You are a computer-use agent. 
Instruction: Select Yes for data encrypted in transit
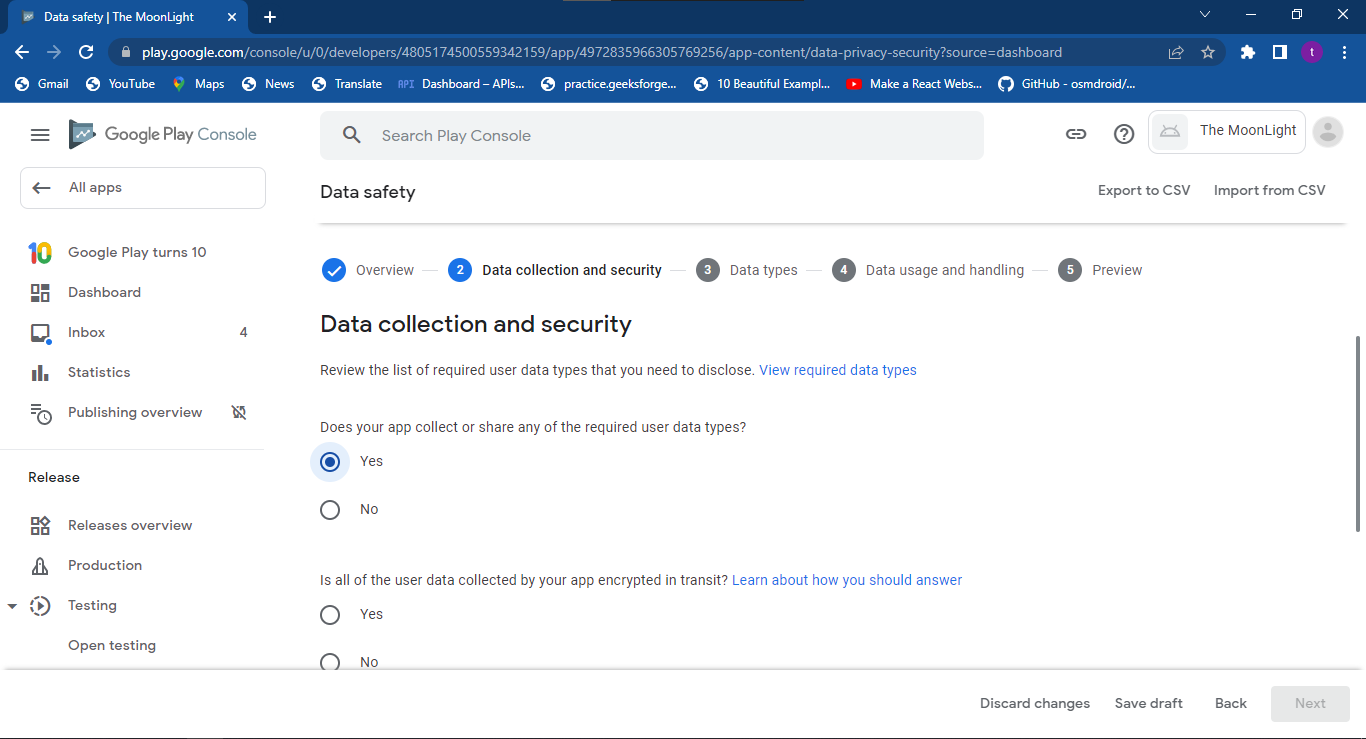click(x=330, y=615)
